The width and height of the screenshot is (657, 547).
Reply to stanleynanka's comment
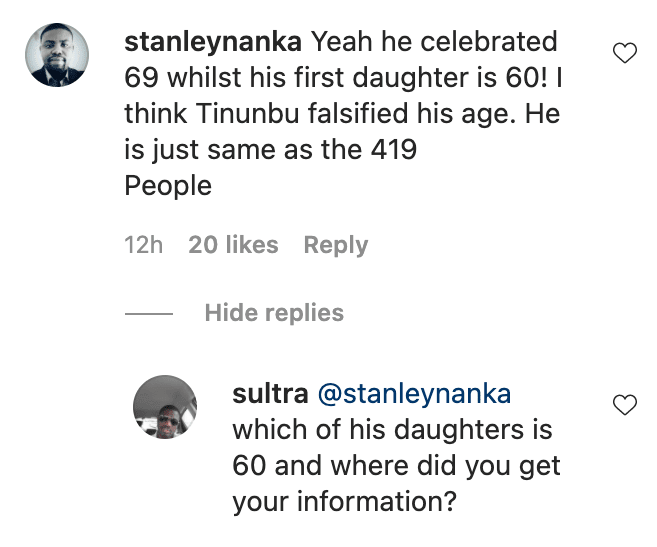335,245
